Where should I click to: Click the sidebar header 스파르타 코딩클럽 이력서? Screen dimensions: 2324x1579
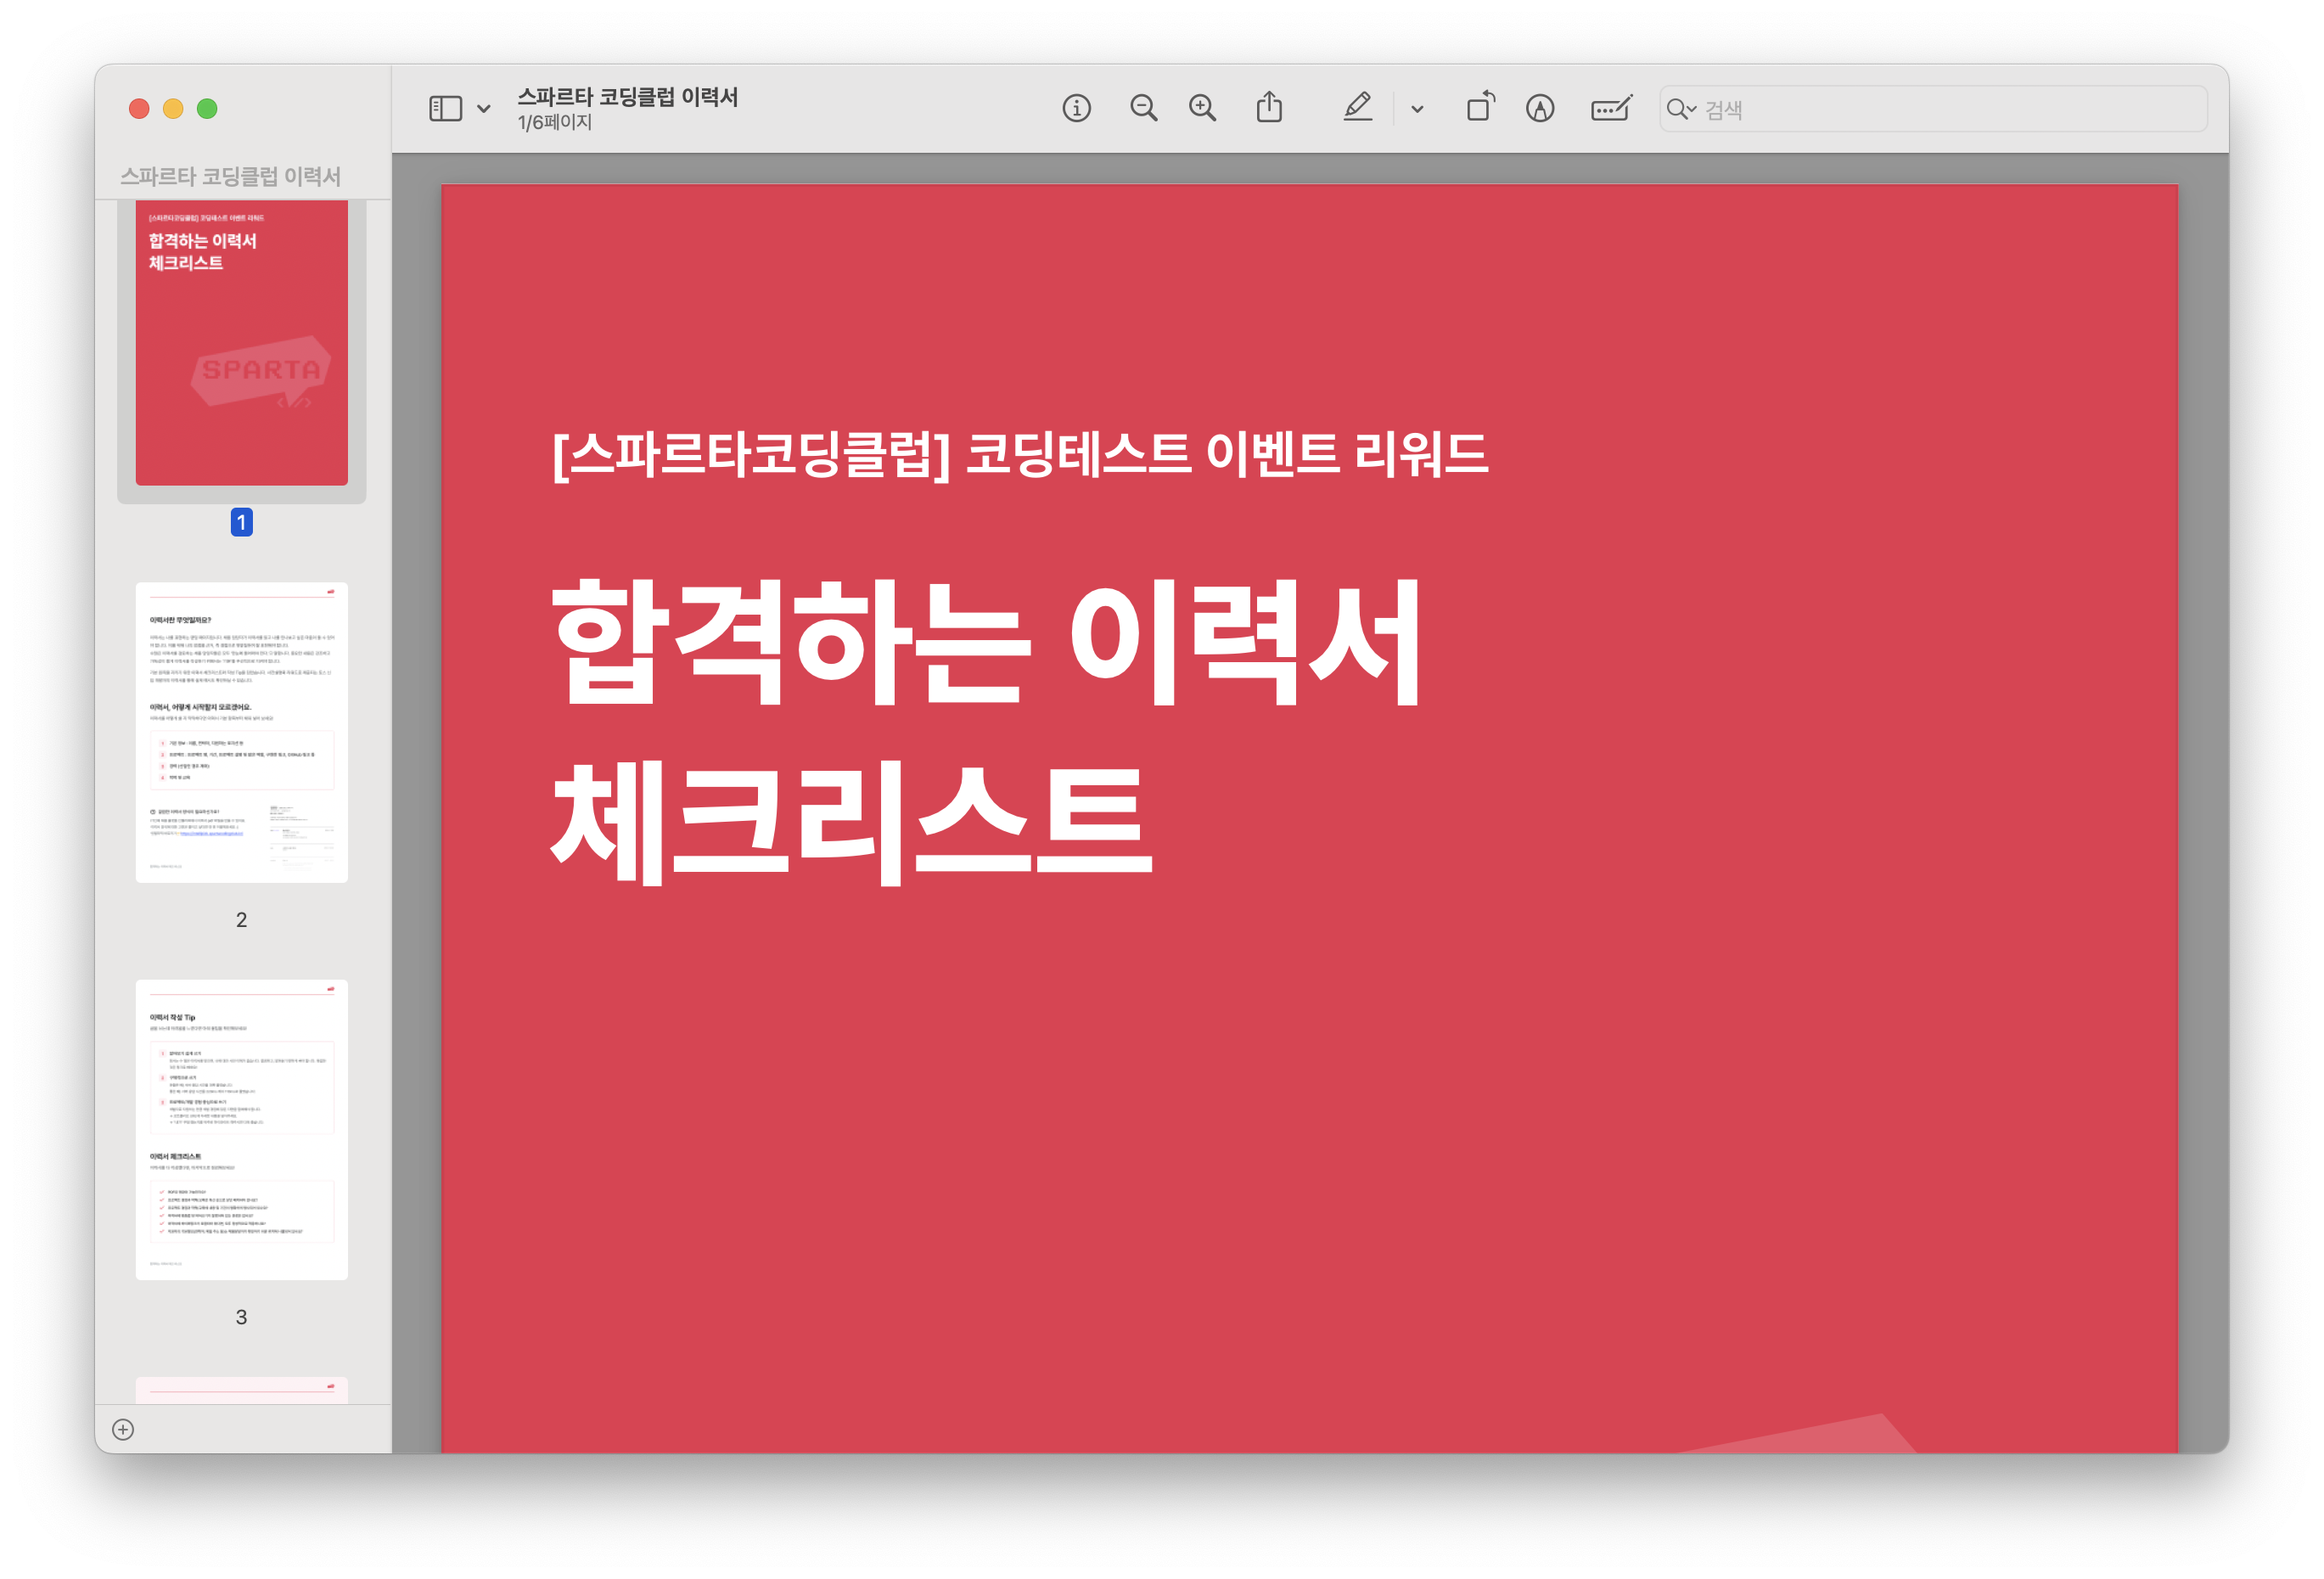coord(231,176)
